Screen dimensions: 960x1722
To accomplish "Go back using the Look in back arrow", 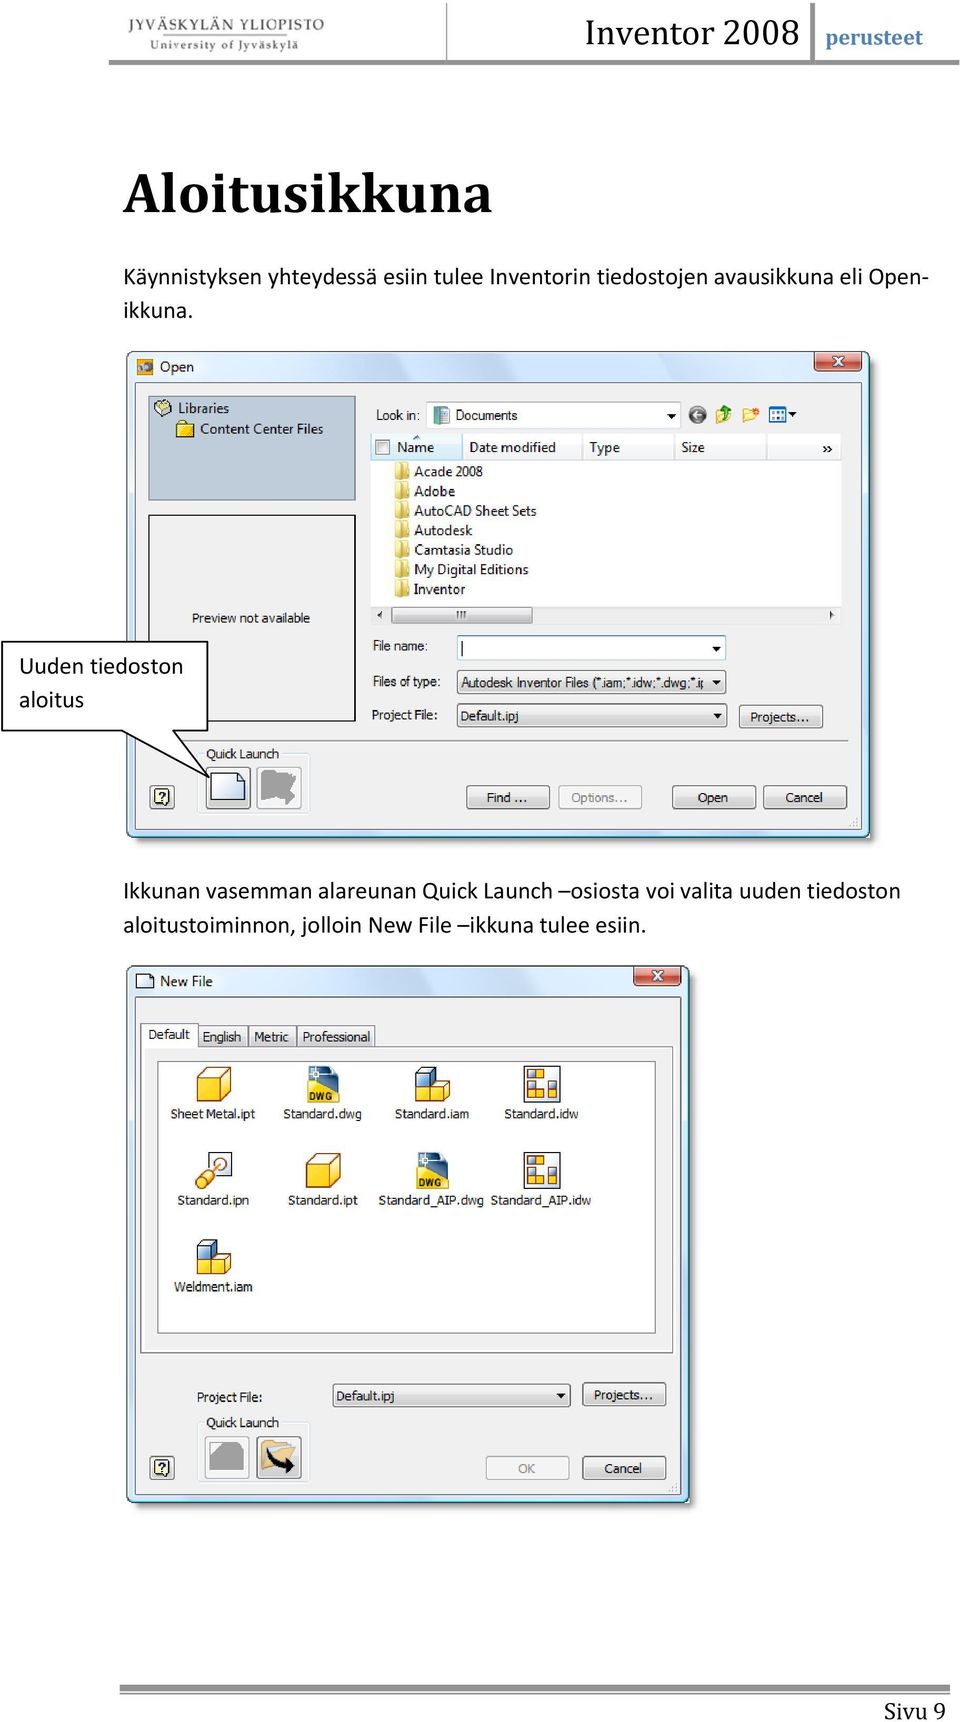I will point(697,415).
